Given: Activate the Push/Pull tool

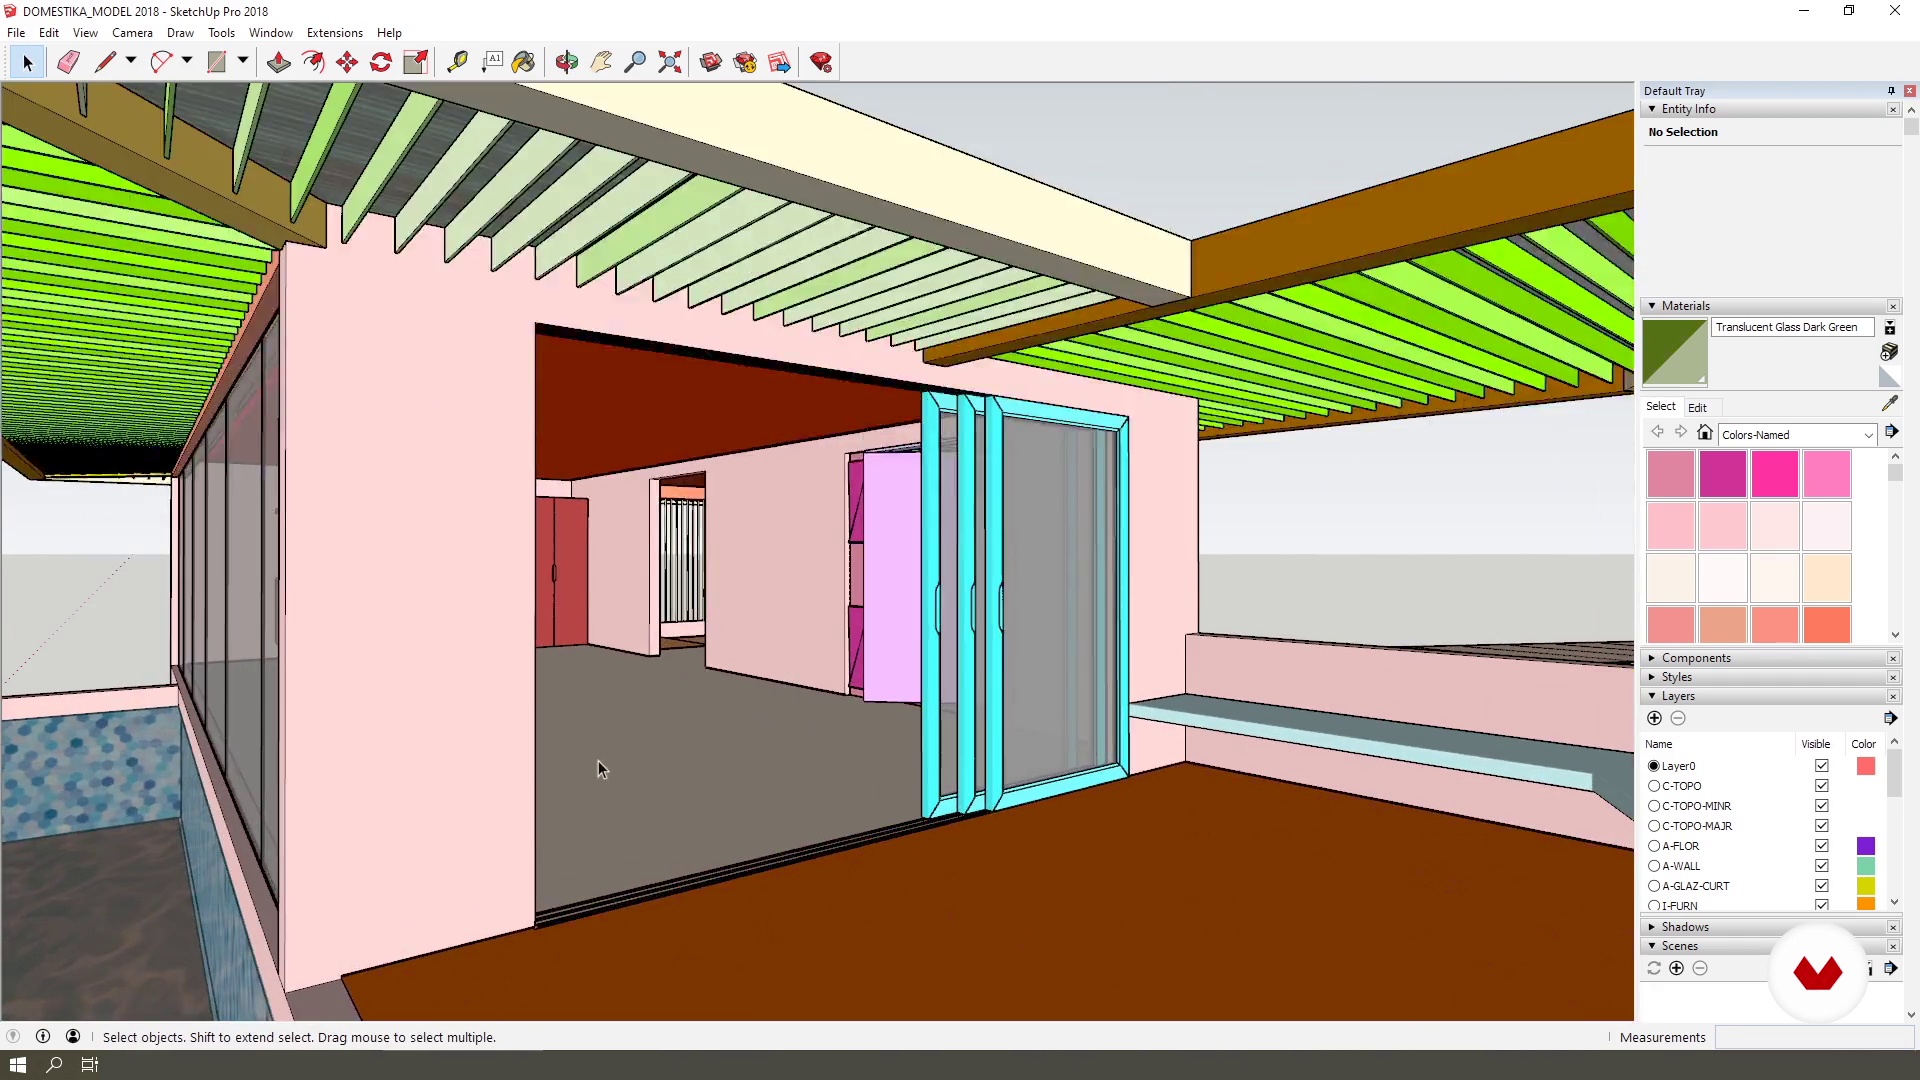Looking at the screenshot, I should pos(279,62).
